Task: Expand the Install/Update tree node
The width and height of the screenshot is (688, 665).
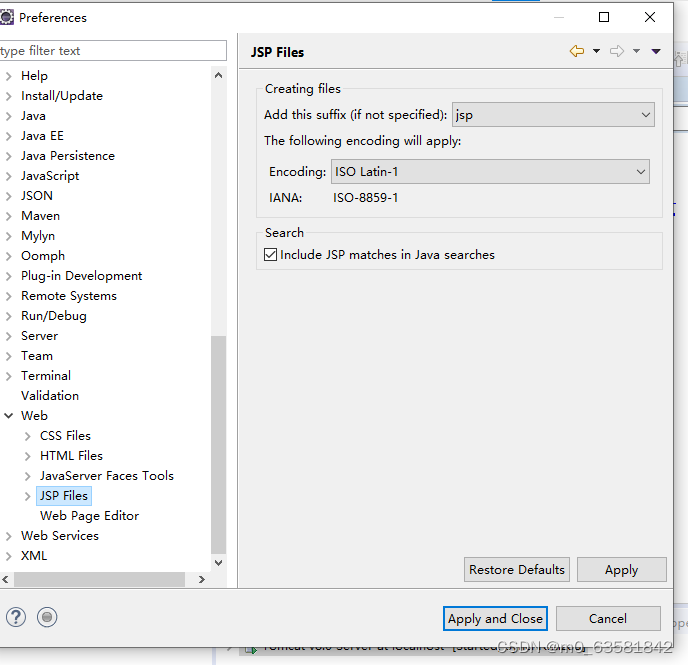Action: (x=8, y=96)
